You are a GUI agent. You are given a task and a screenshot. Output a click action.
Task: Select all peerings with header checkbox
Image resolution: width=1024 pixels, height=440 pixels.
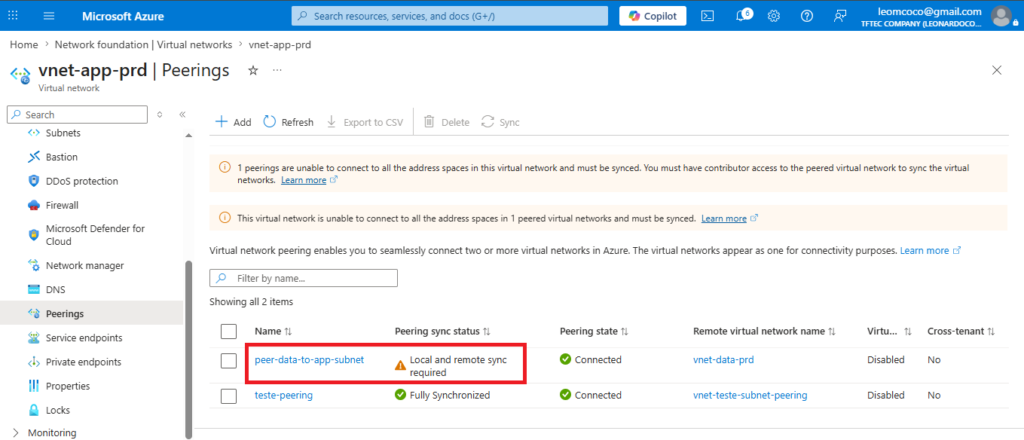[x=229, y=332]
